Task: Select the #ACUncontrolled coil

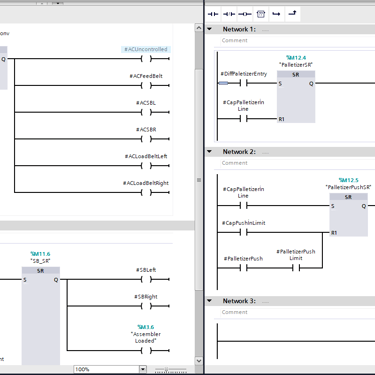Action: point(146,59)
